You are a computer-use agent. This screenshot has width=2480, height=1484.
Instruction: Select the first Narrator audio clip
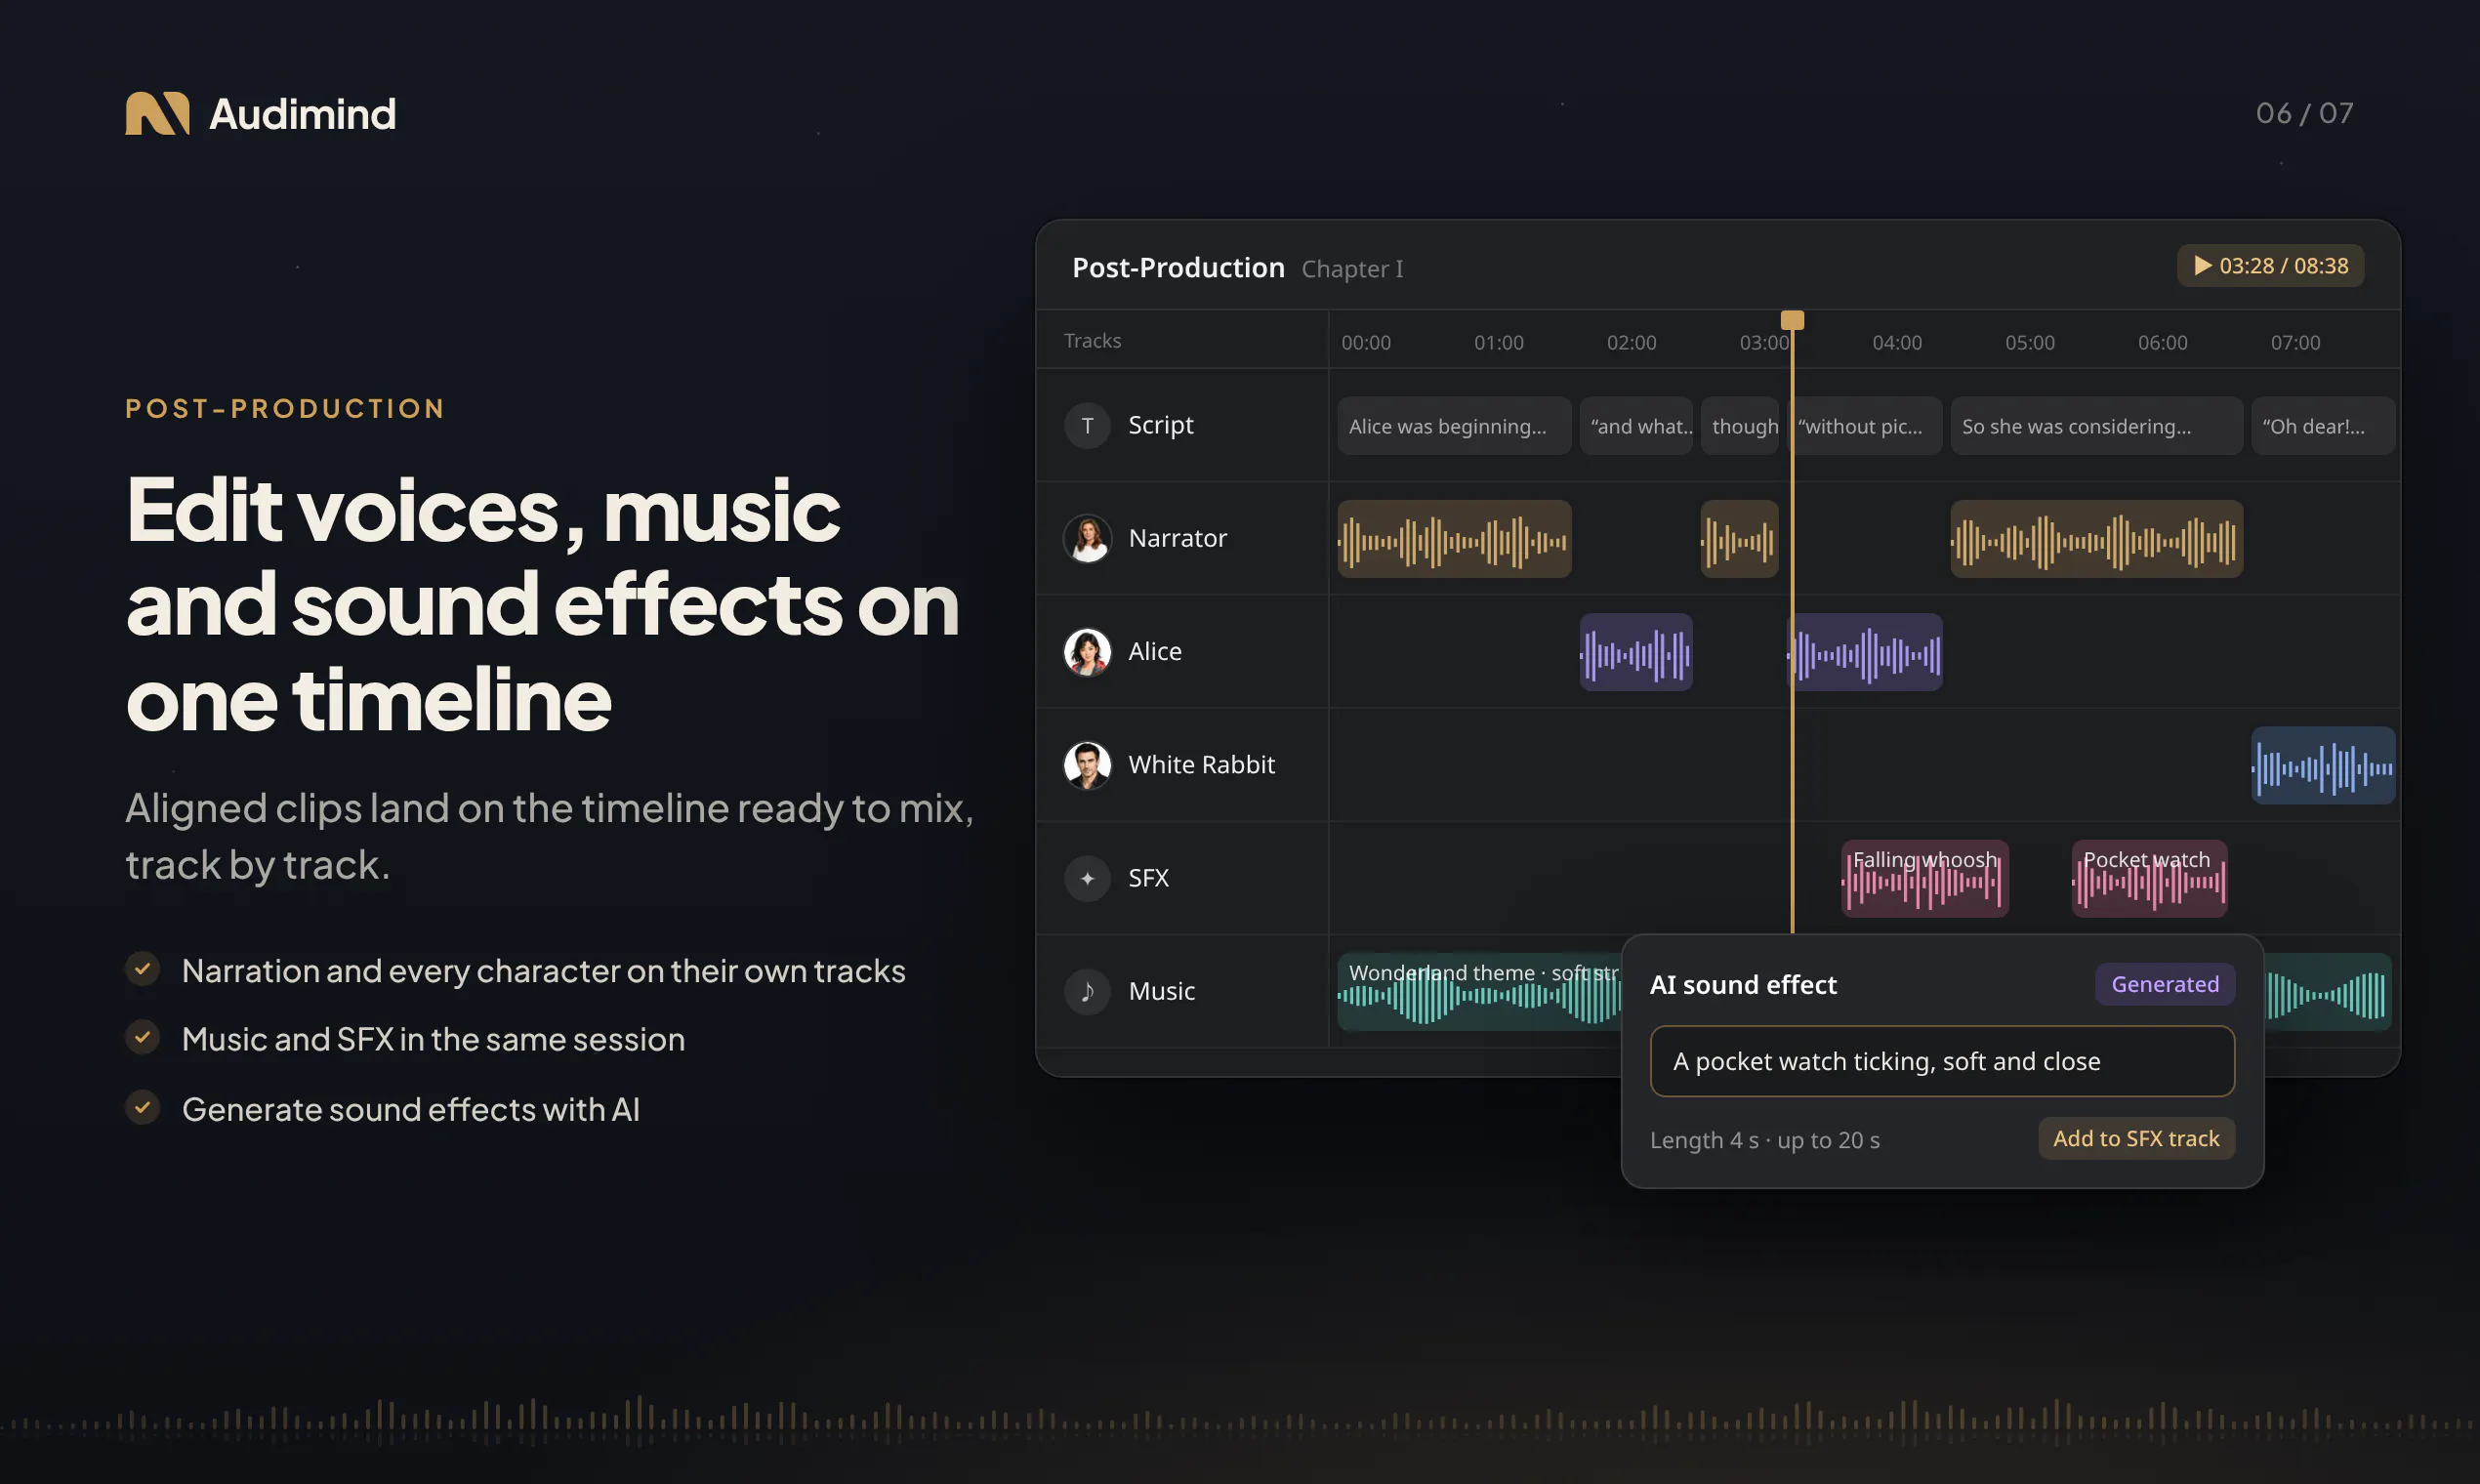1454,539
